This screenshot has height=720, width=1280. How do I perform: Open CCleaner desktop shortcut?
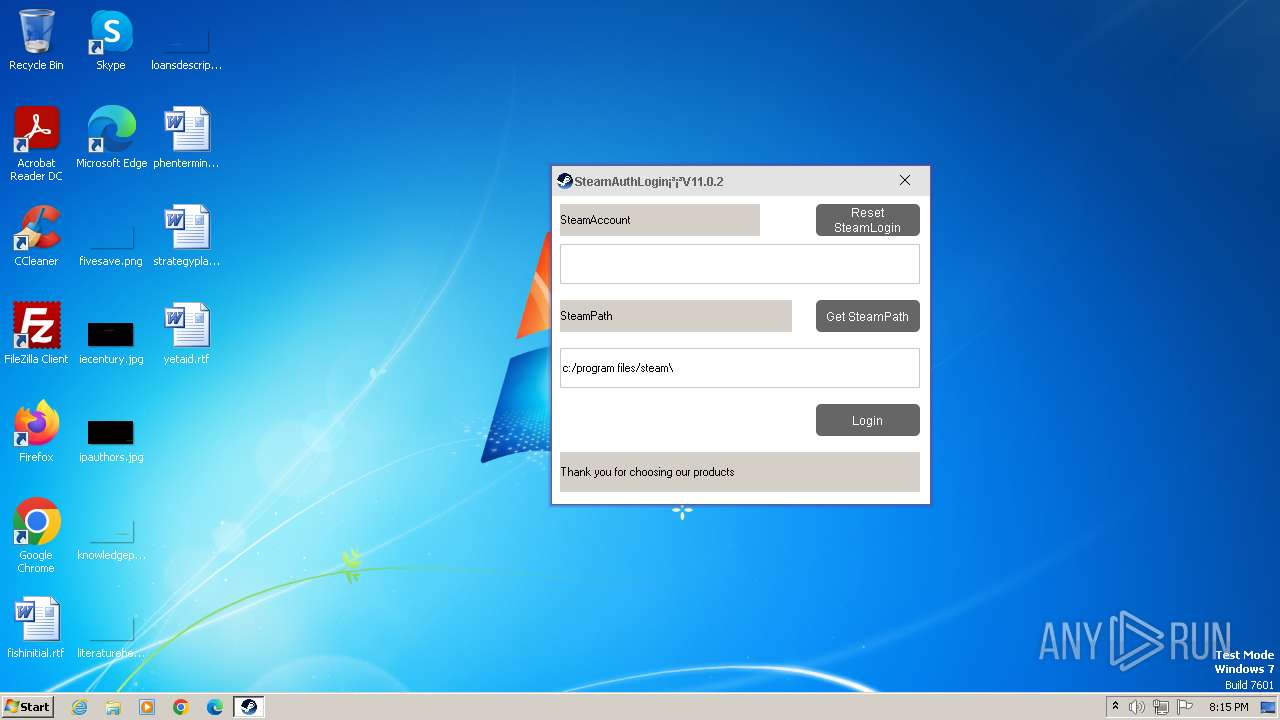(36, 236)
